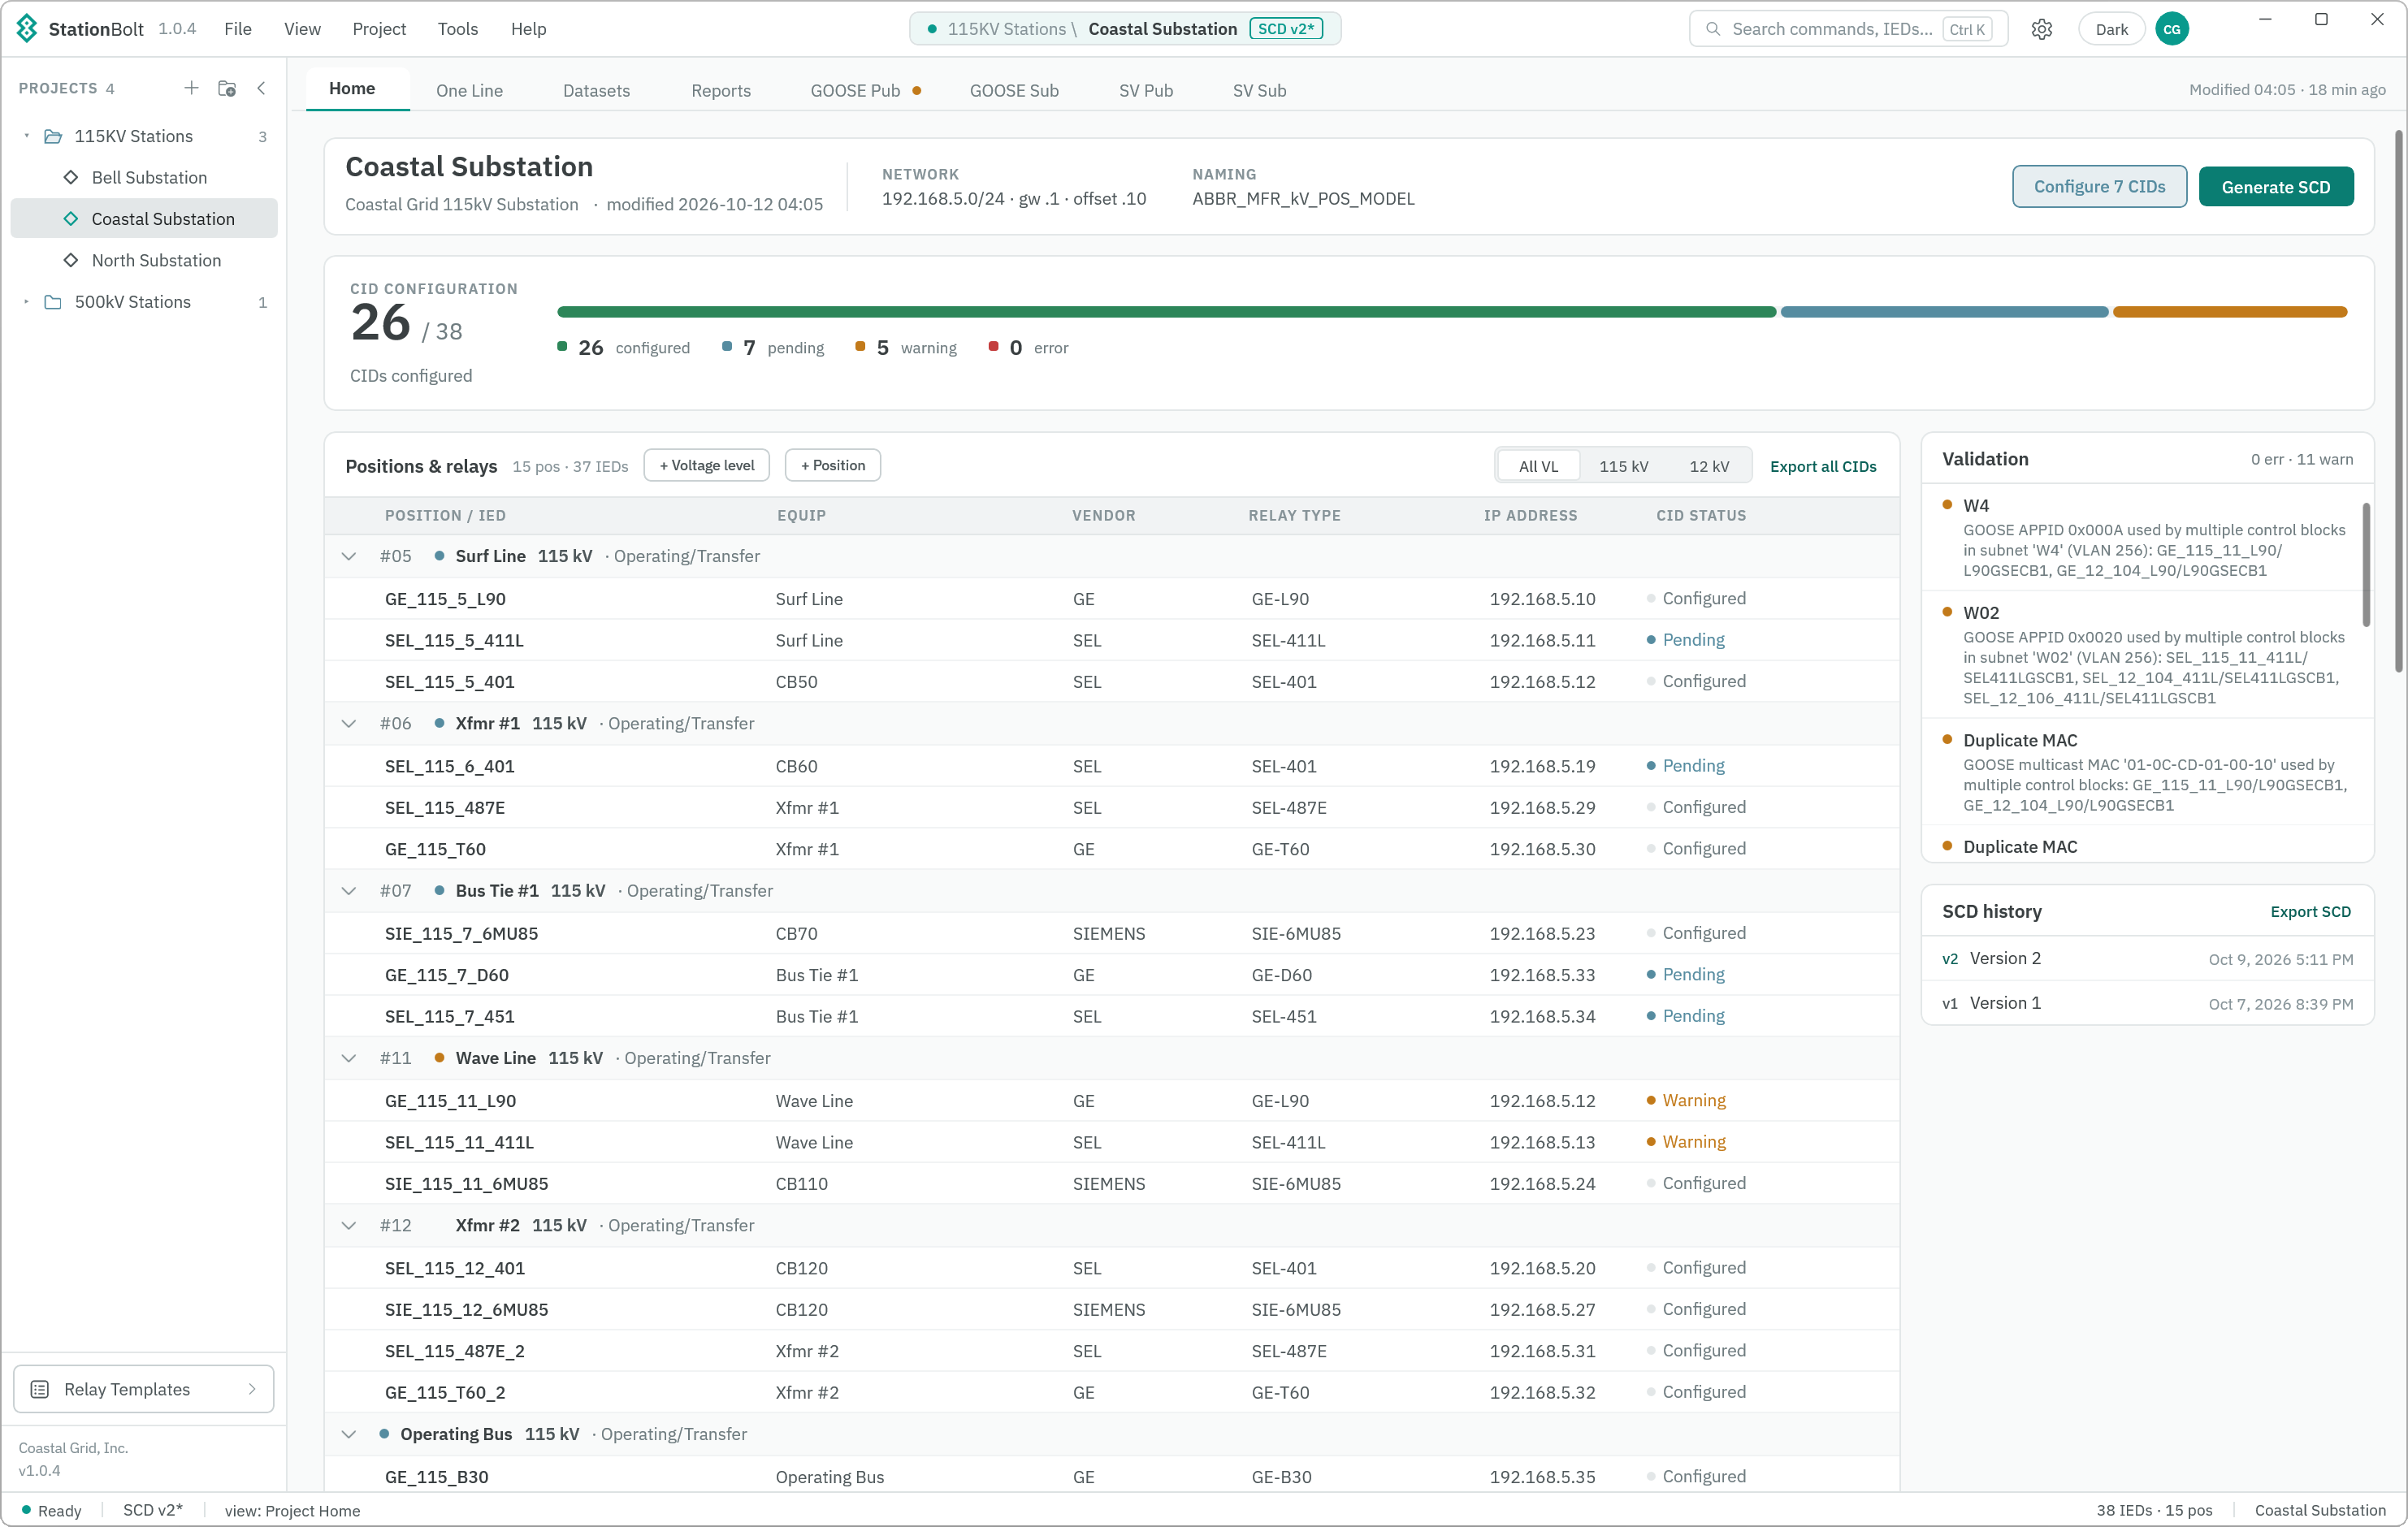Click the blue pending progress segment

coord(1943,312)
